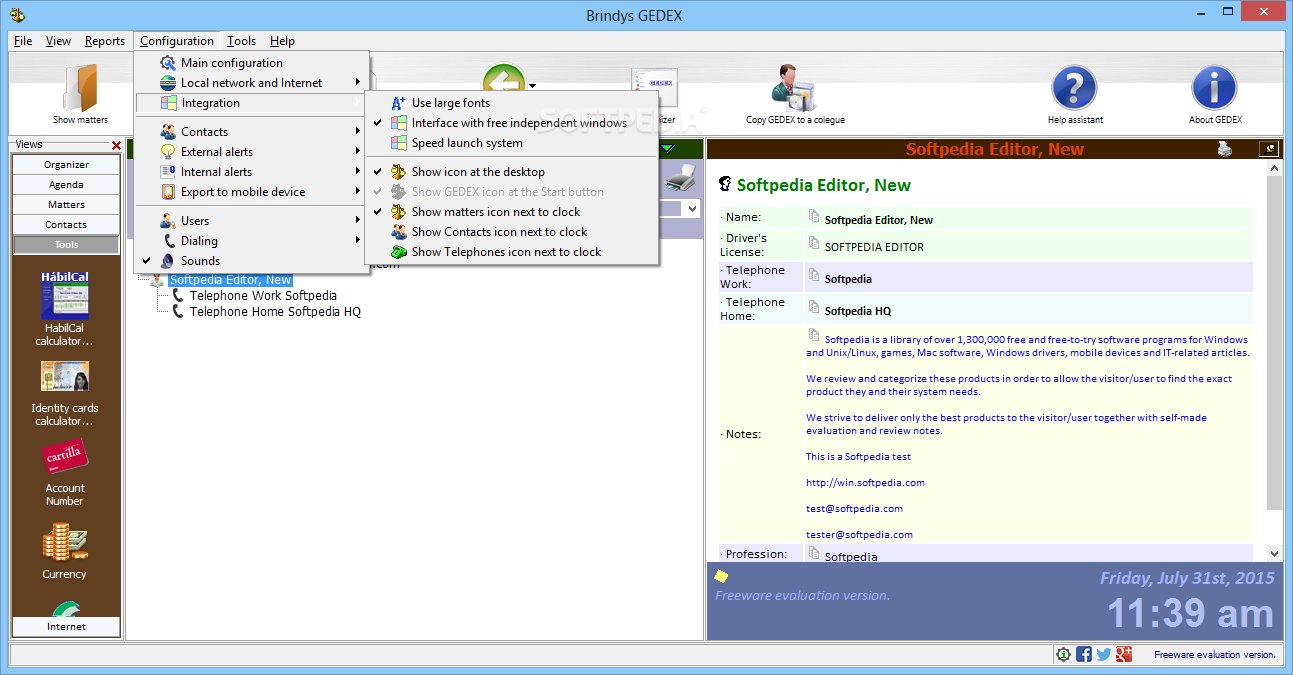Expand the Internal alerts submenu
This screenshot has height=675, width=1293.
coord(251,172)
